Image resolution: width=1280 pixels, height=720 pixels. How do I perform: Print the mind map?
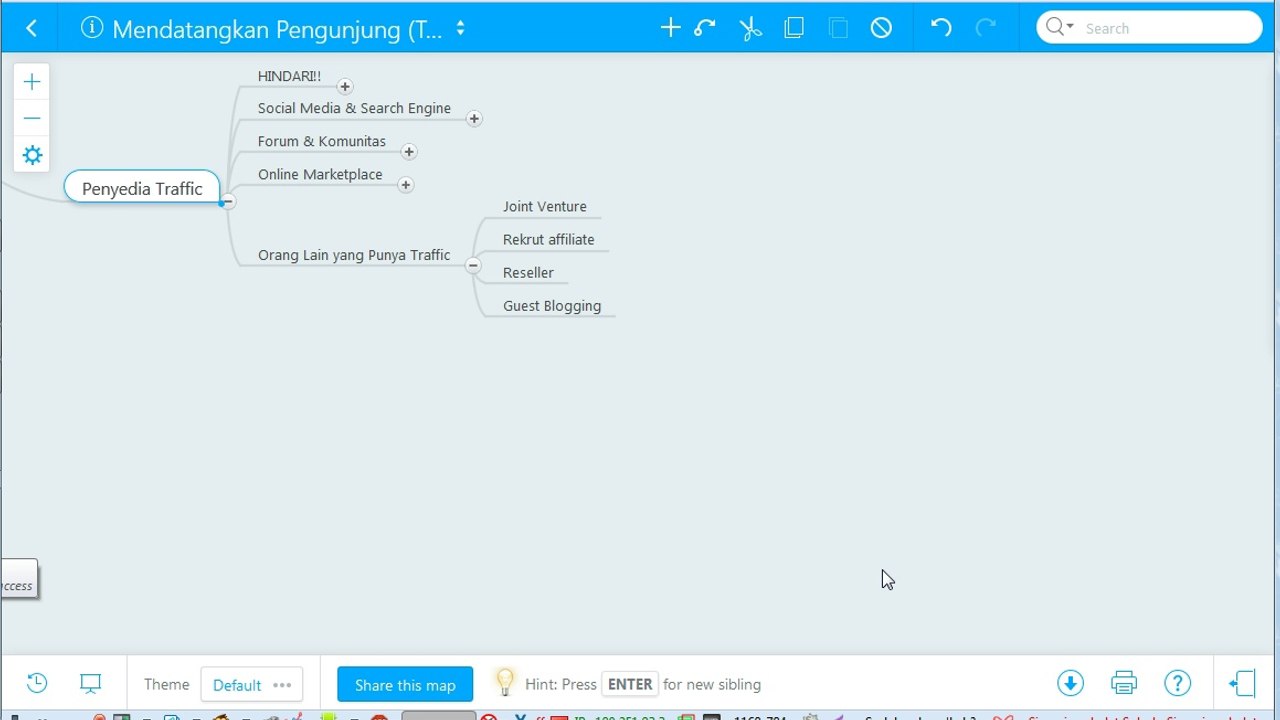[1124, 683]
